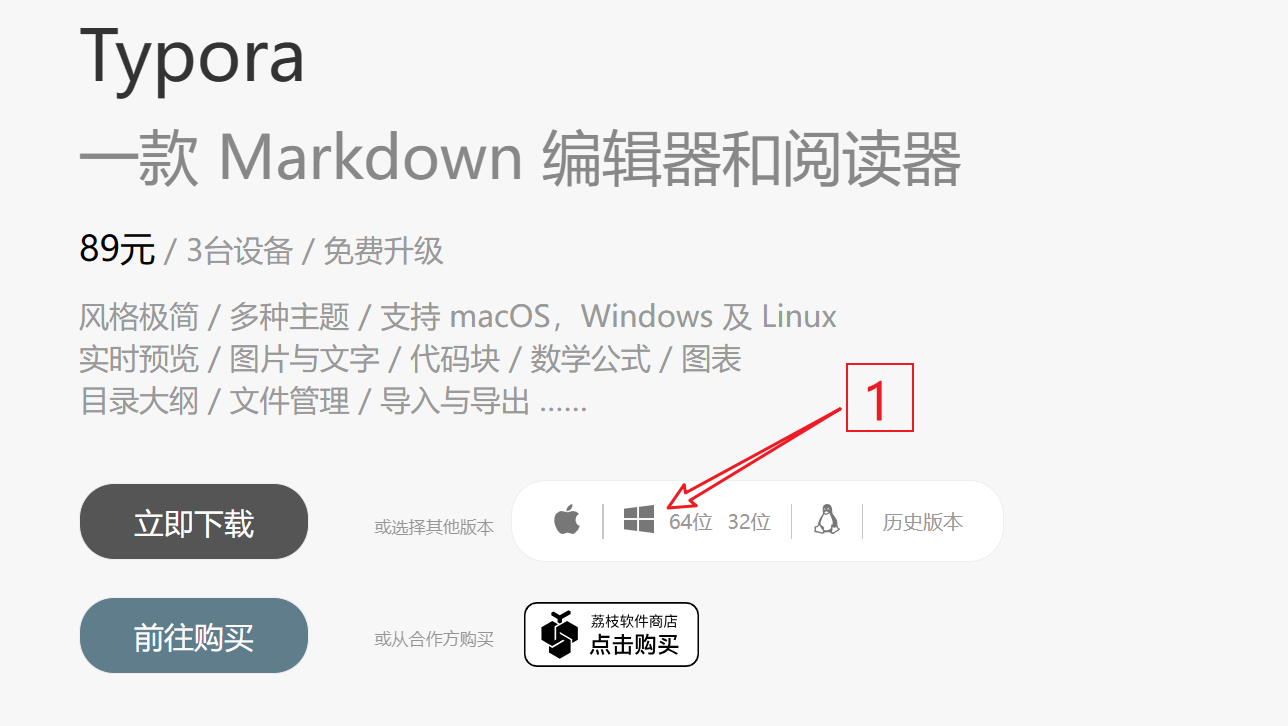
Task: Click the 或选择其他版本 label
Action: click(x=434, y=527)
